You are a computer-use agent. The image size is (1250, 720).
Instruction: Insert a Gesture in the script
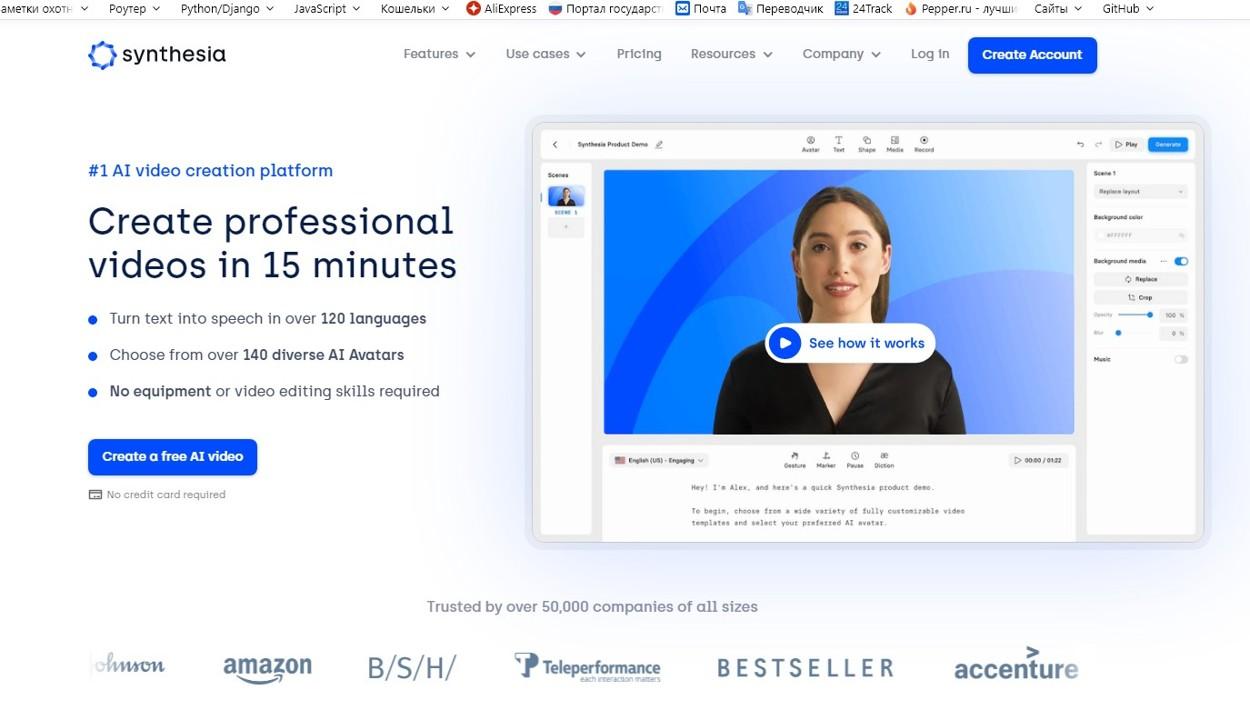click(795, 460)
